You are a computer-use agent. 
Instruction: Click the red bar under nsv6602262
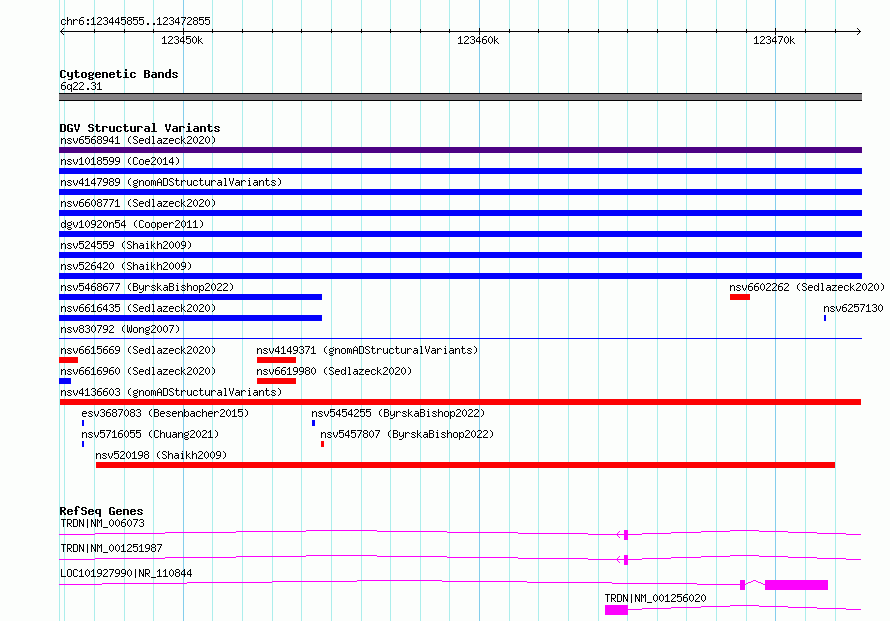[740, 297]
